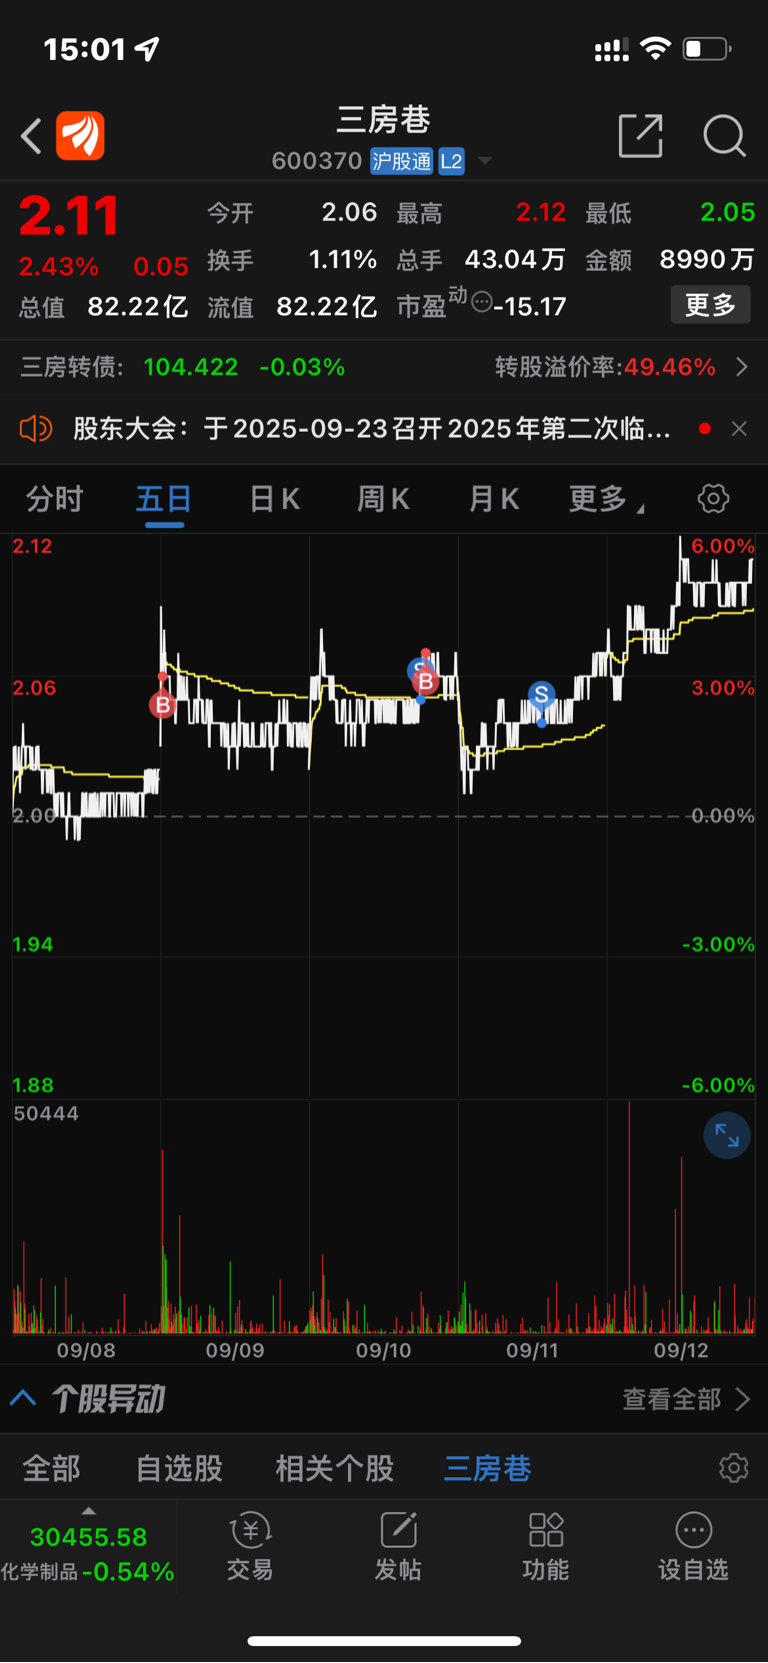Tap the 沪股通 badge
The image size is (768, 1663).
(401, 161)
